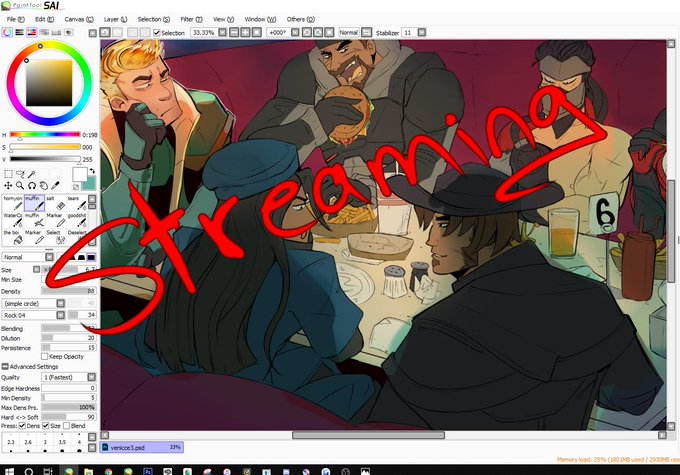The height and width of the screenshot is (475, 680).
Task: Open the Rock 04 texture dropdown
Action: [x=60, y=315]
